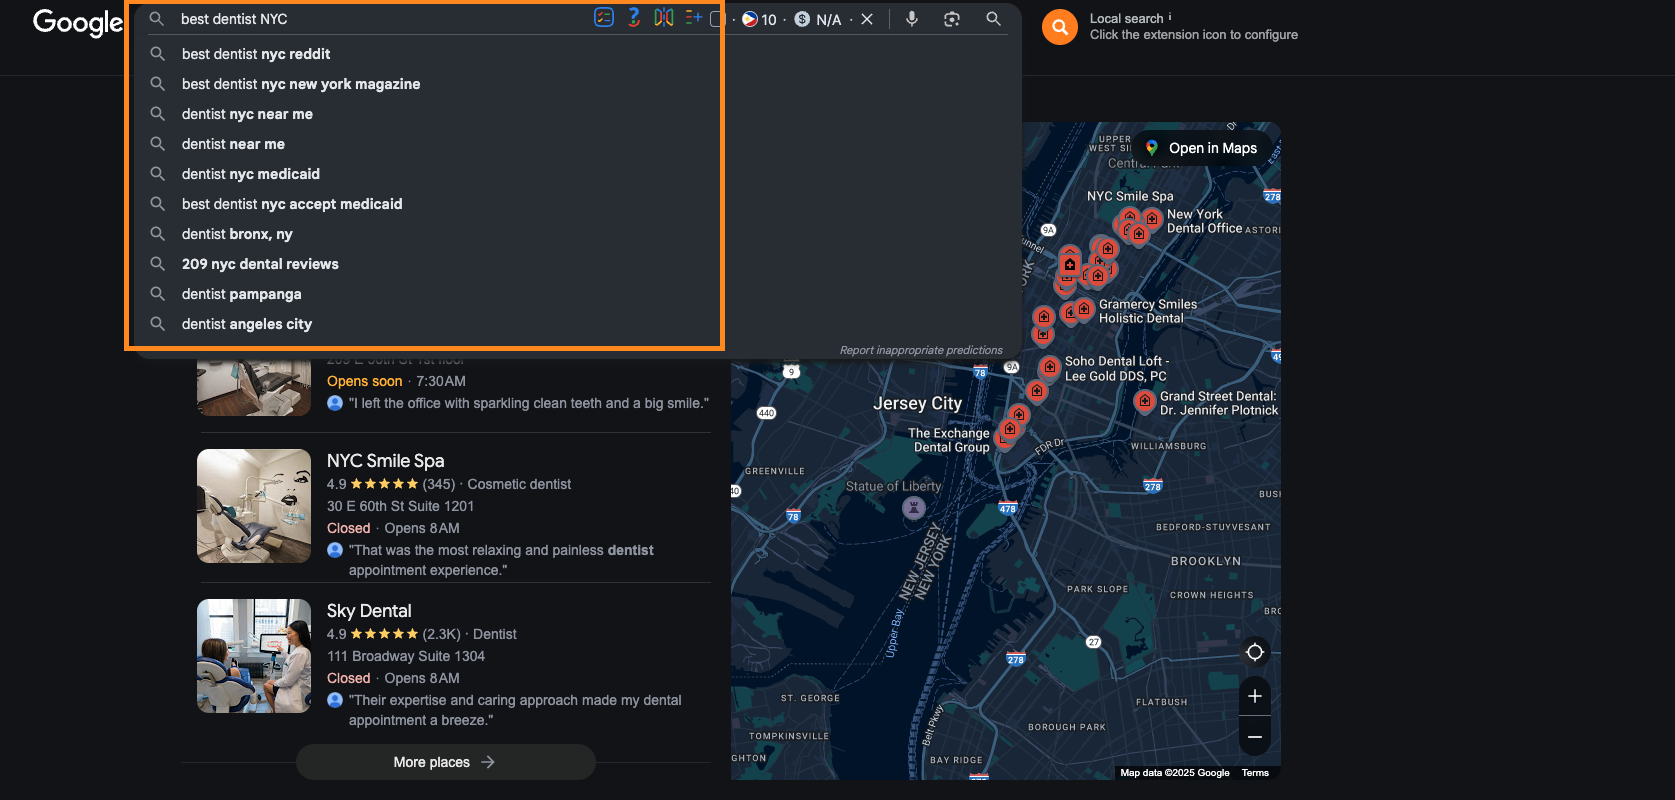
Task: Click the Terms link on the map
Action: 1255,773
